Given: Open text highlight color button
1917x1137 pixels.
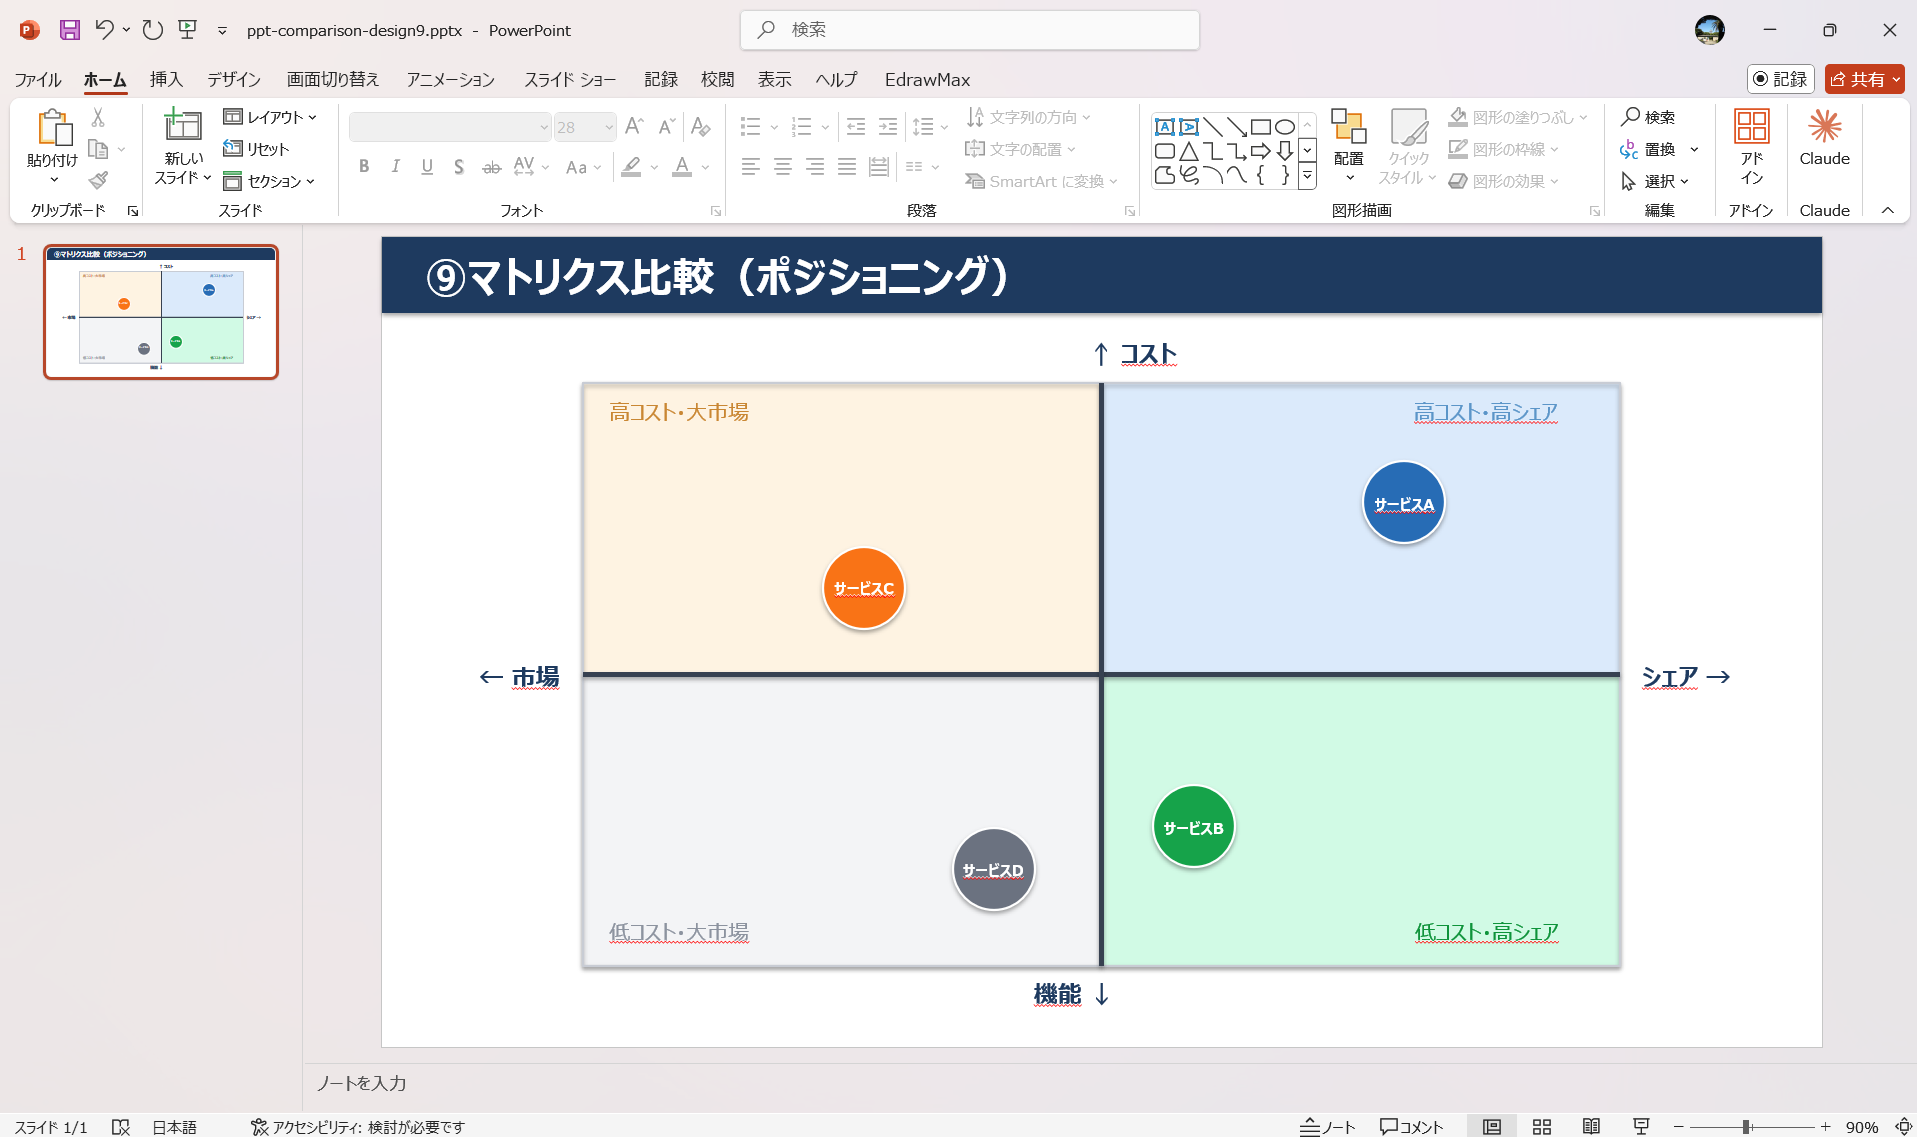Looking at the screenshot, I should [x=631, y=167].
